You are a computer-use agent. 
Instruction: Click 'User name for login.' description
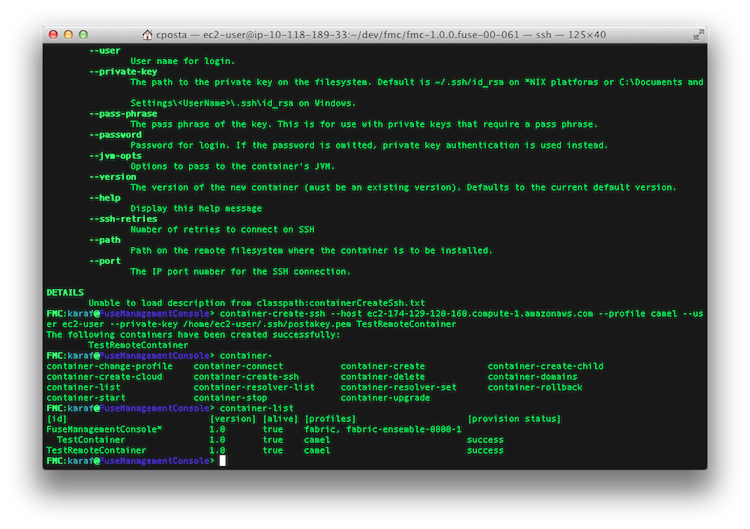(x=183, y=61)
